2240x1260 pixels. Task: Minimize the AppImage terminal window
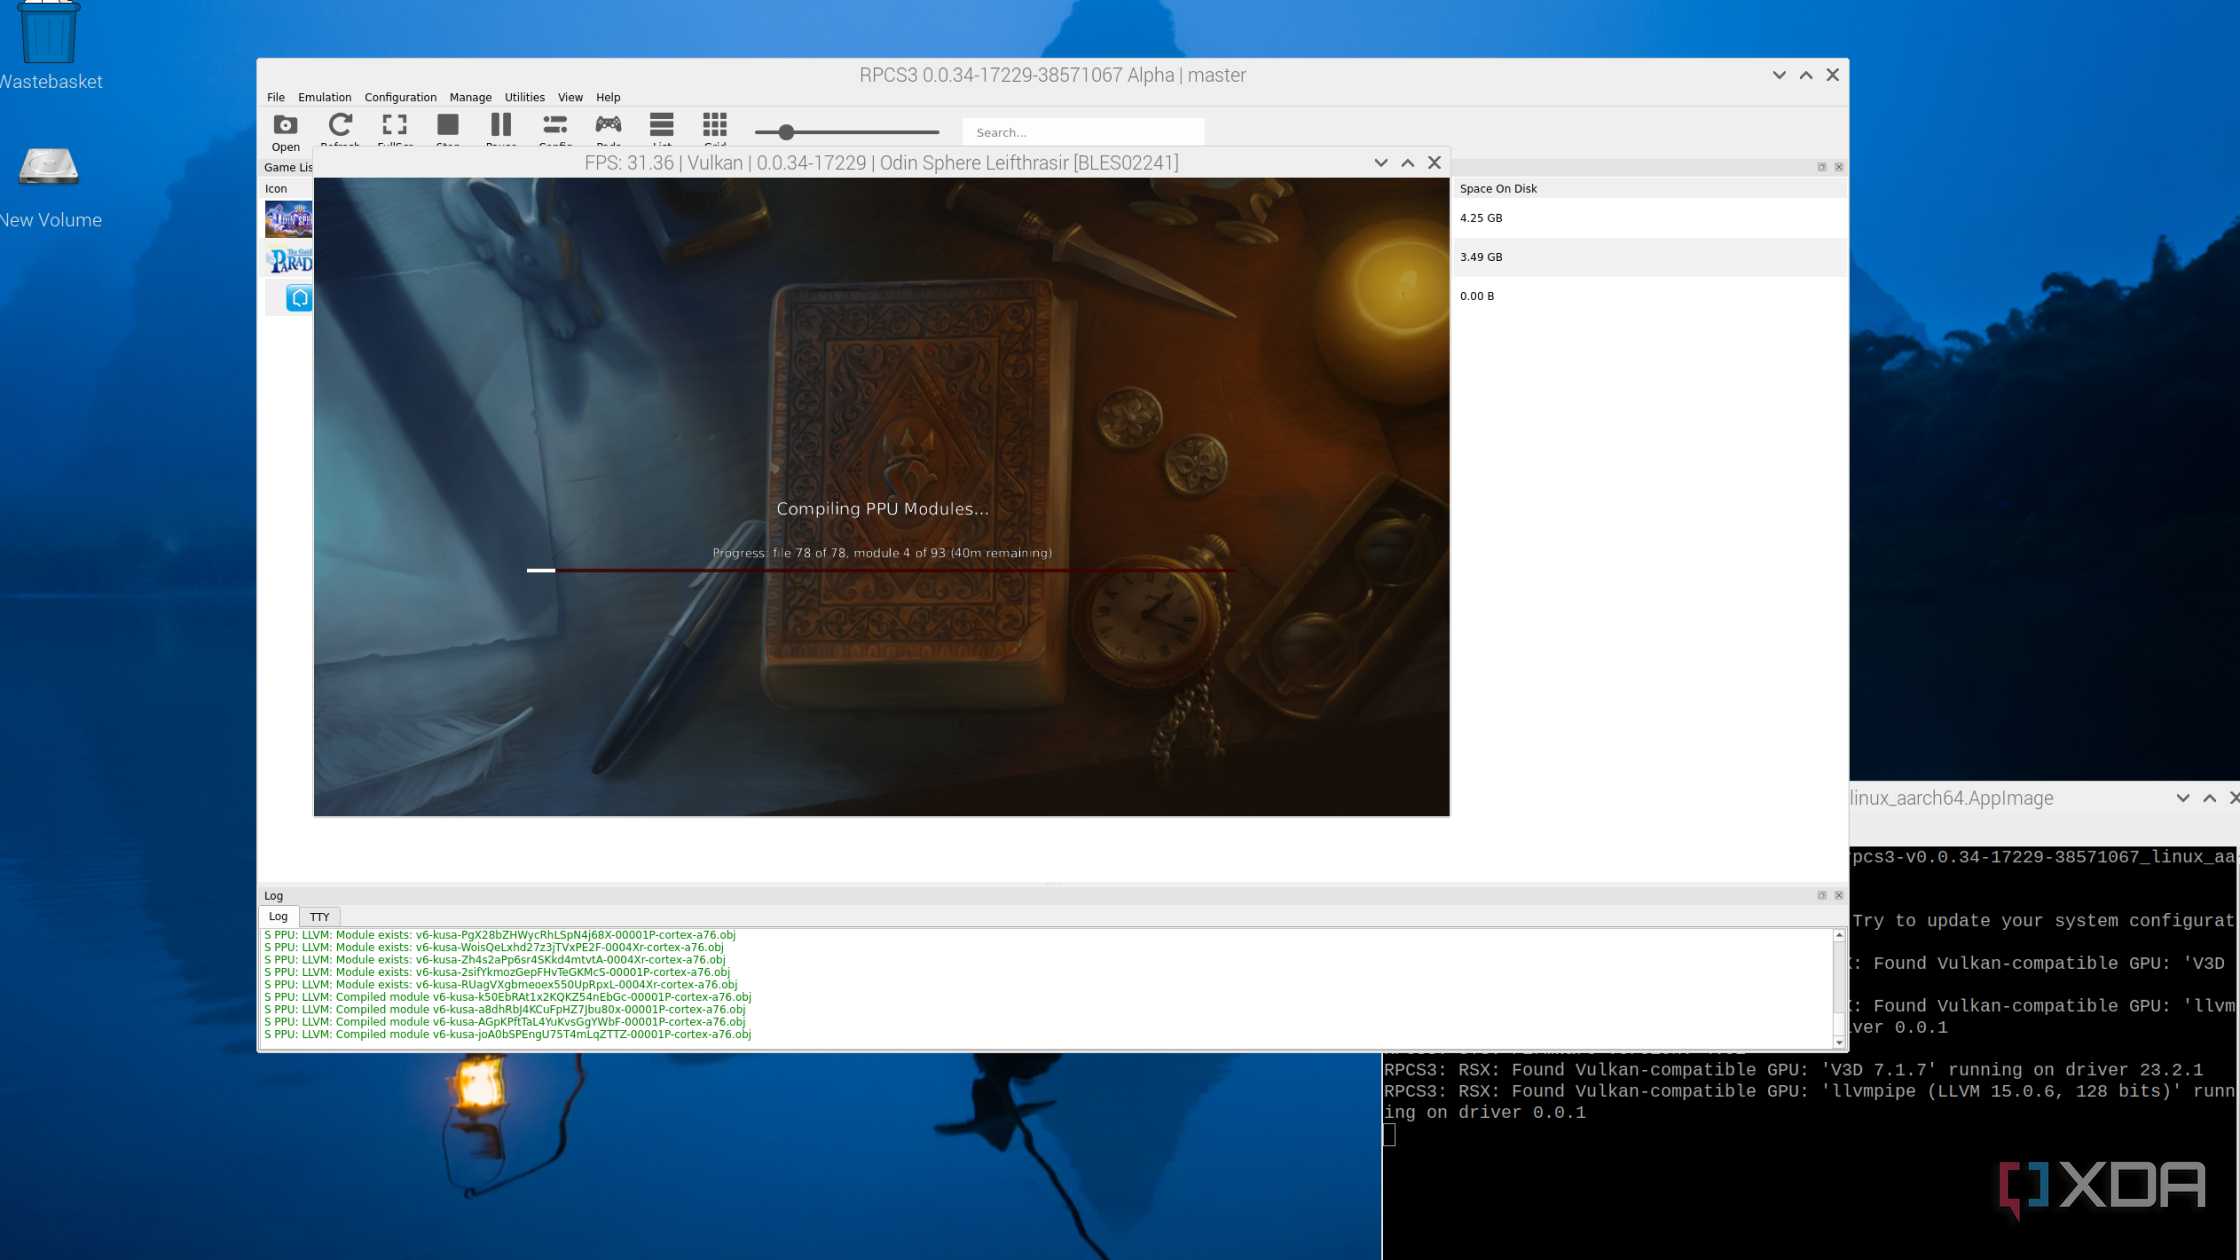coord(2182,798)
